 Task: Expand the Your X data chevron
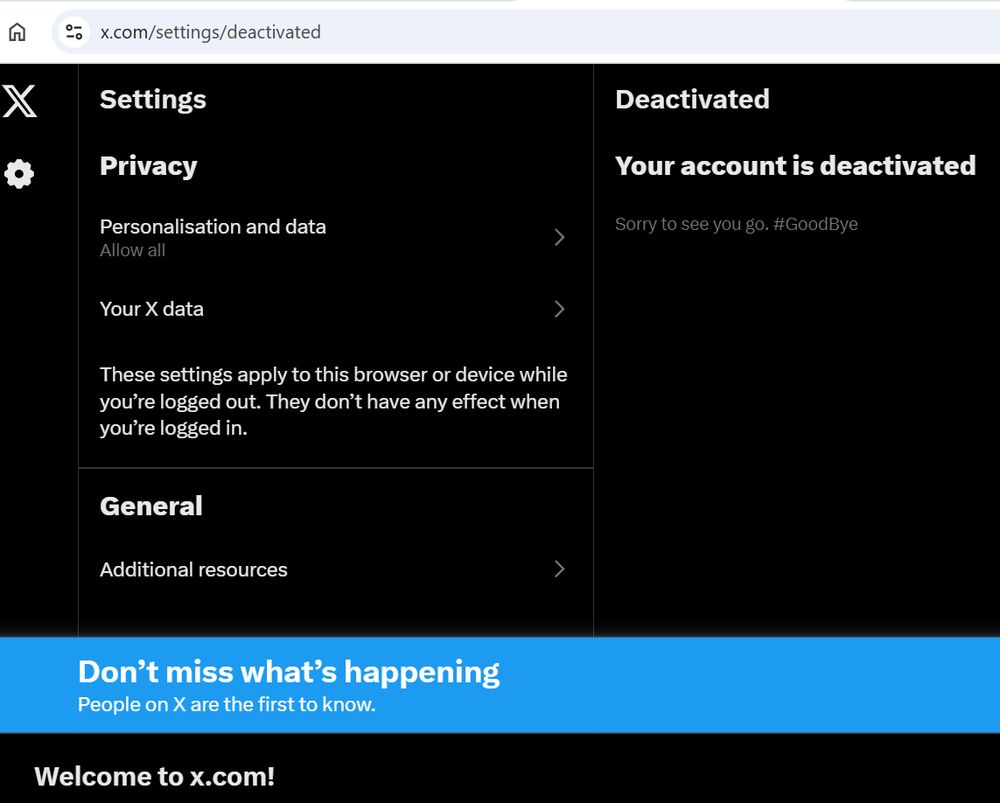click(x=559, y=309)
